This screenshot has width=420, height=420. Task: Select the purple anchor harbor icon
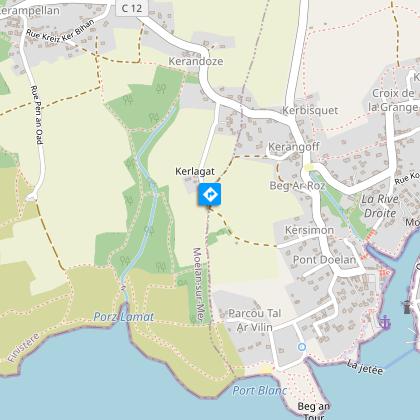[385, 322]
